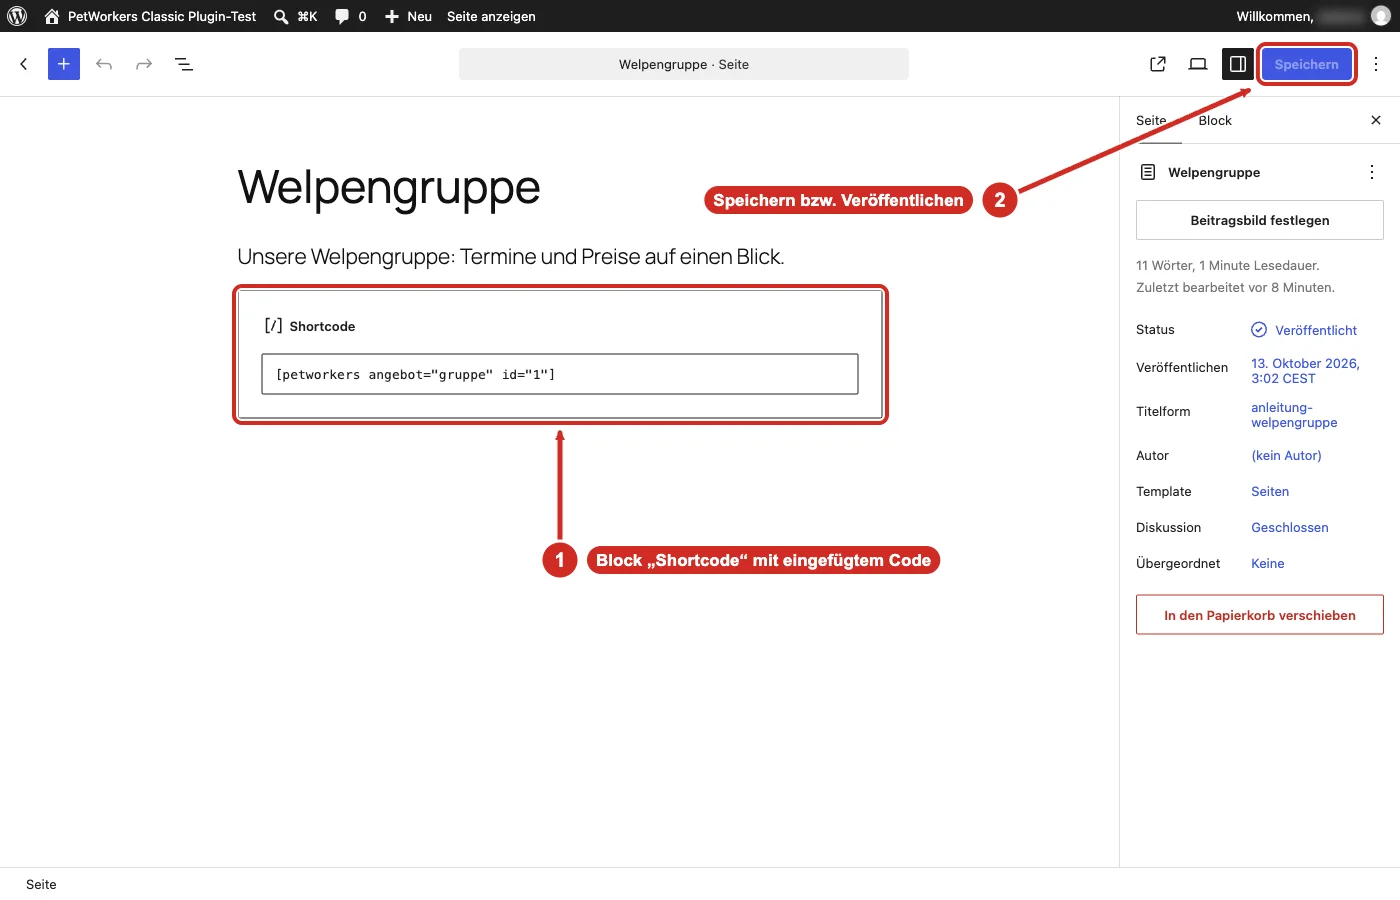Change the Seiten template
Image resolution: width=1400 pixels, height=900 pixels.
[x=1270, y=491]
